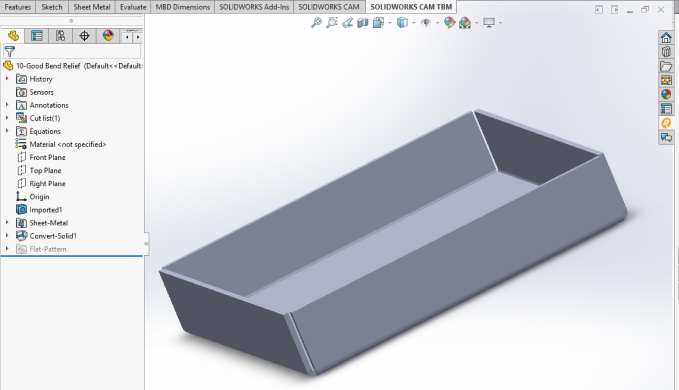Image resolution: width=679 pixels, height=390 pixels.
Task: Open the Design Library task pane icon
Action: point(666,52)
